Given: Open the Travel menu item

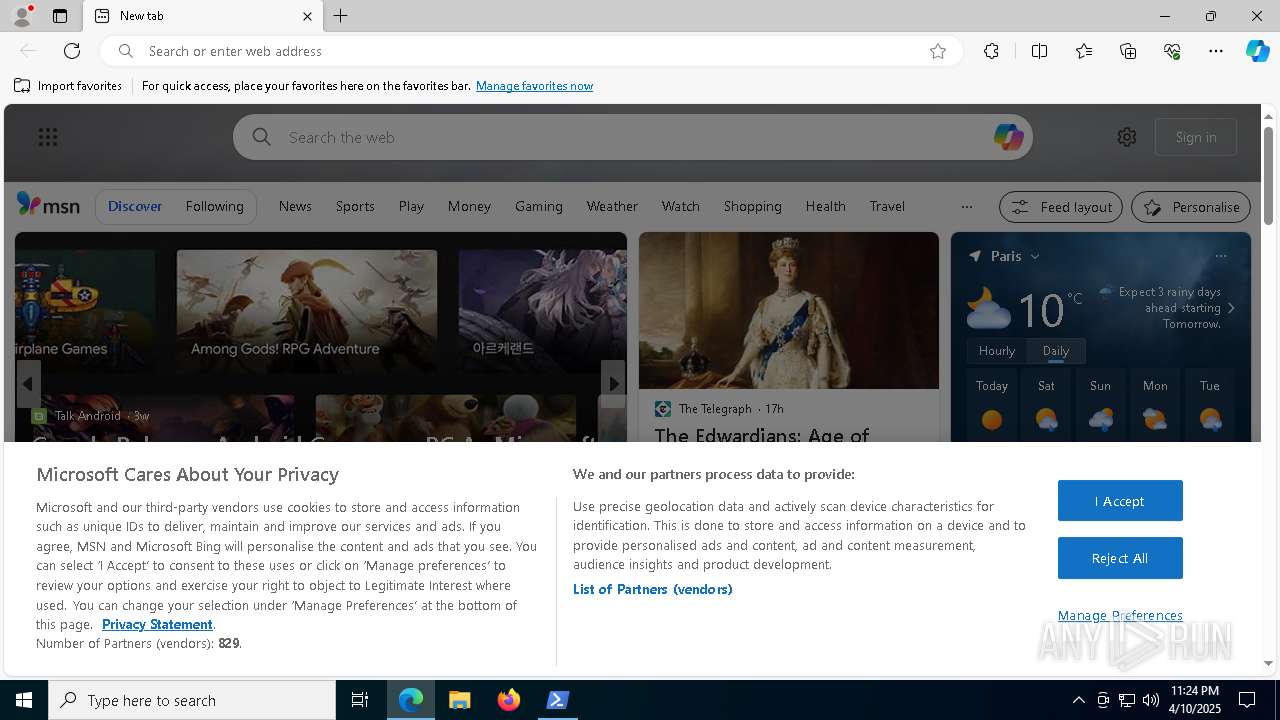Looking at the screenshot, I should click(x=887, y=206).
